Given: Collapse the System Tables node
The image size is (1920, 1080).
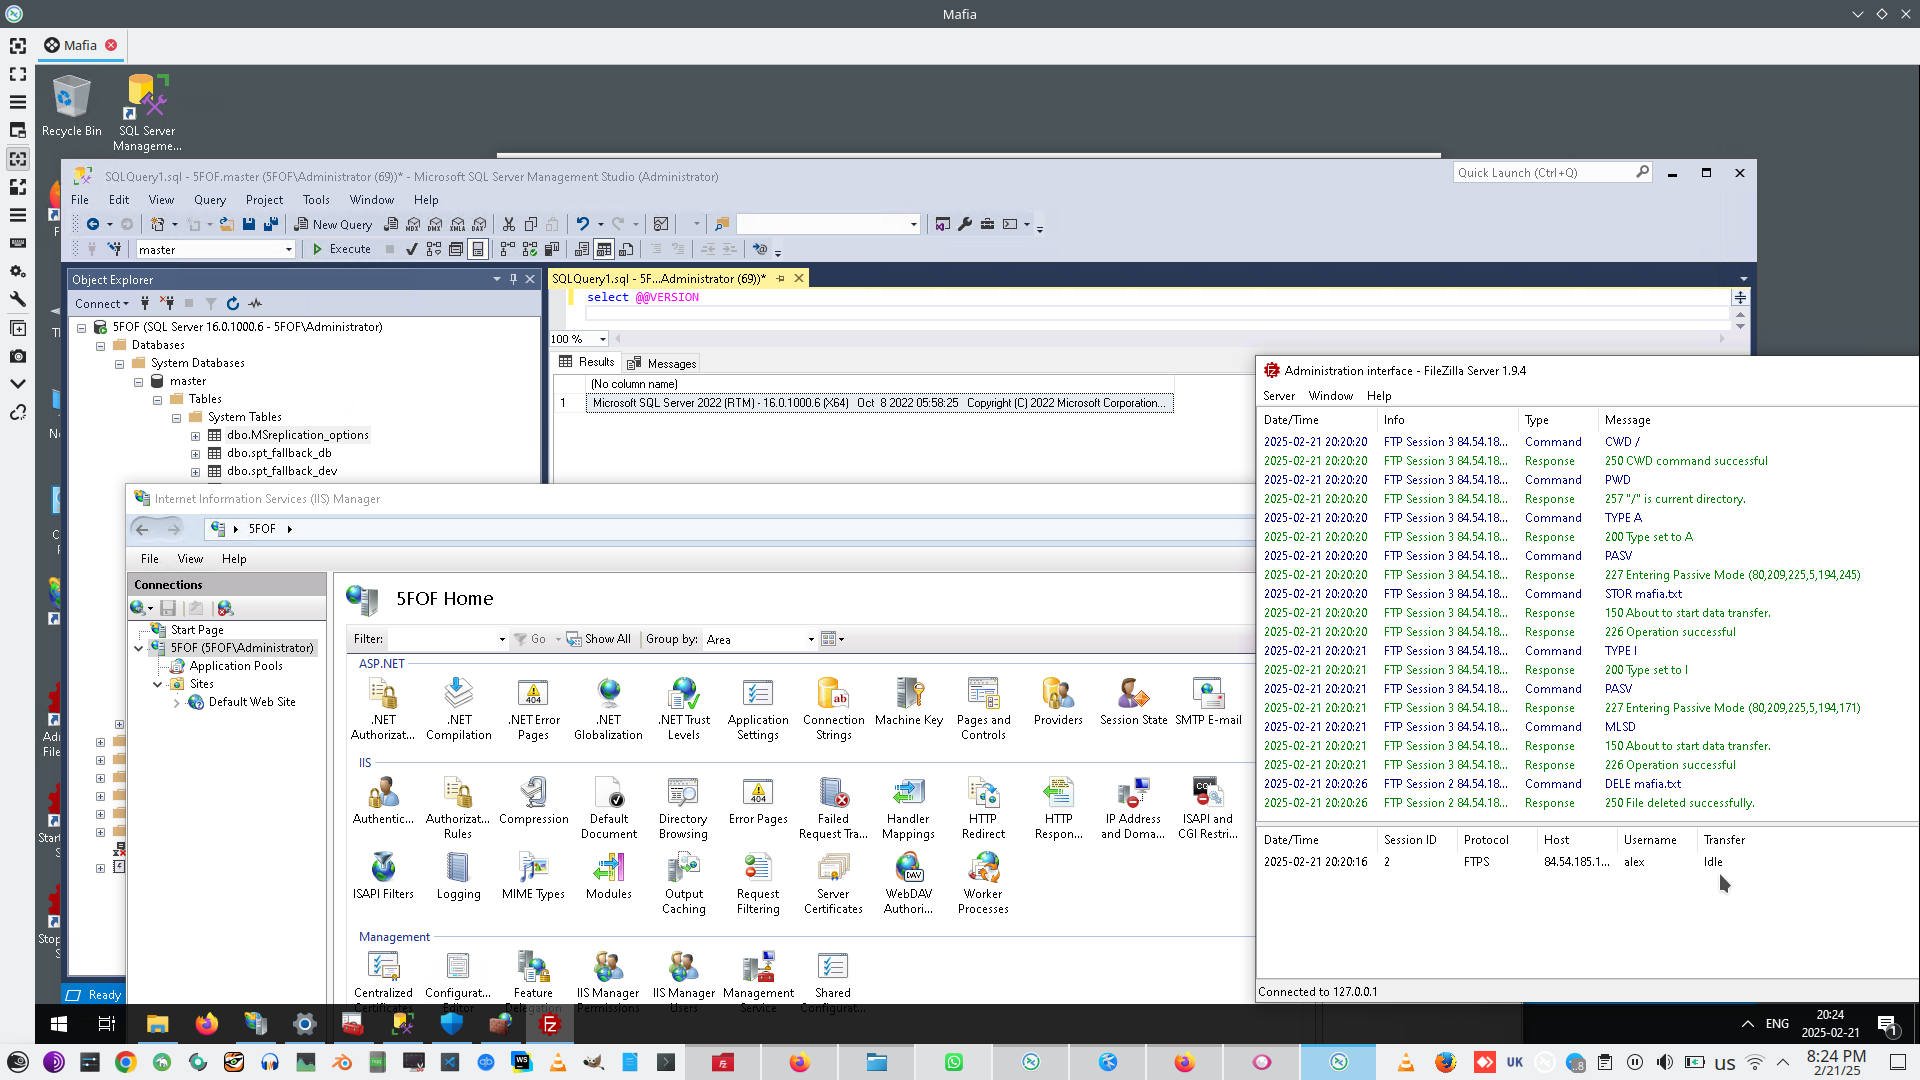Looking at the screenshot, I should (176, 418).
